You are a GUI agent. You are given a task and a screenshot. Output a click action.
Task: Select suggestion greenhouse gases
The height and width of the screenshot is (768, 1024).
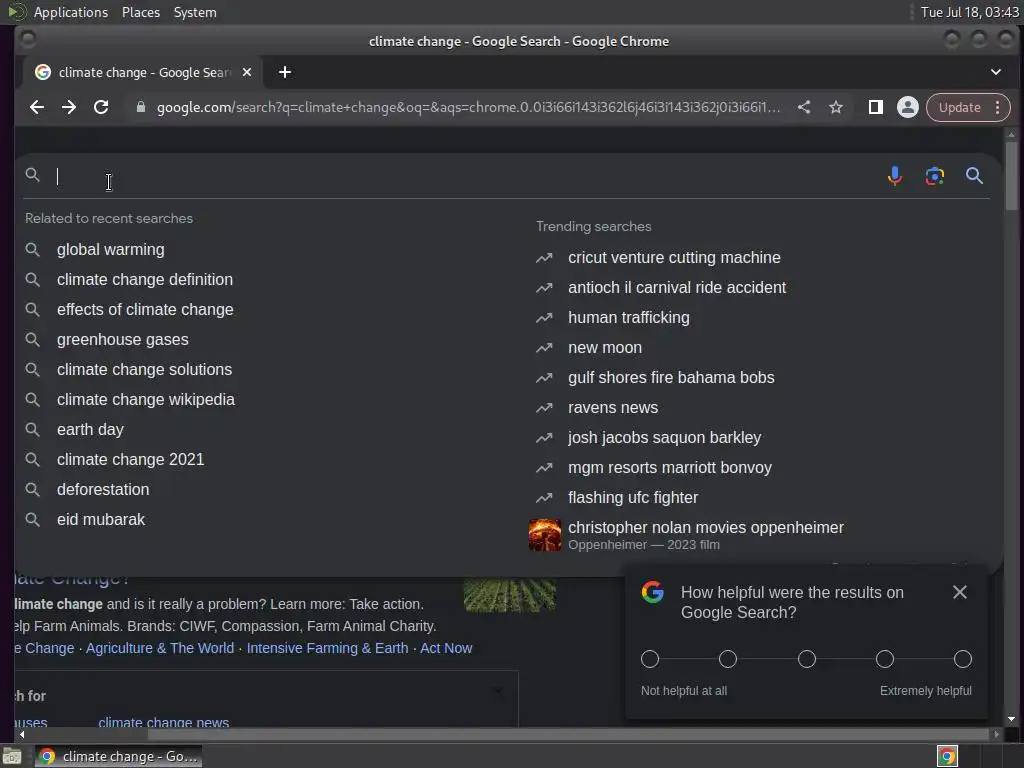(122, 340)
